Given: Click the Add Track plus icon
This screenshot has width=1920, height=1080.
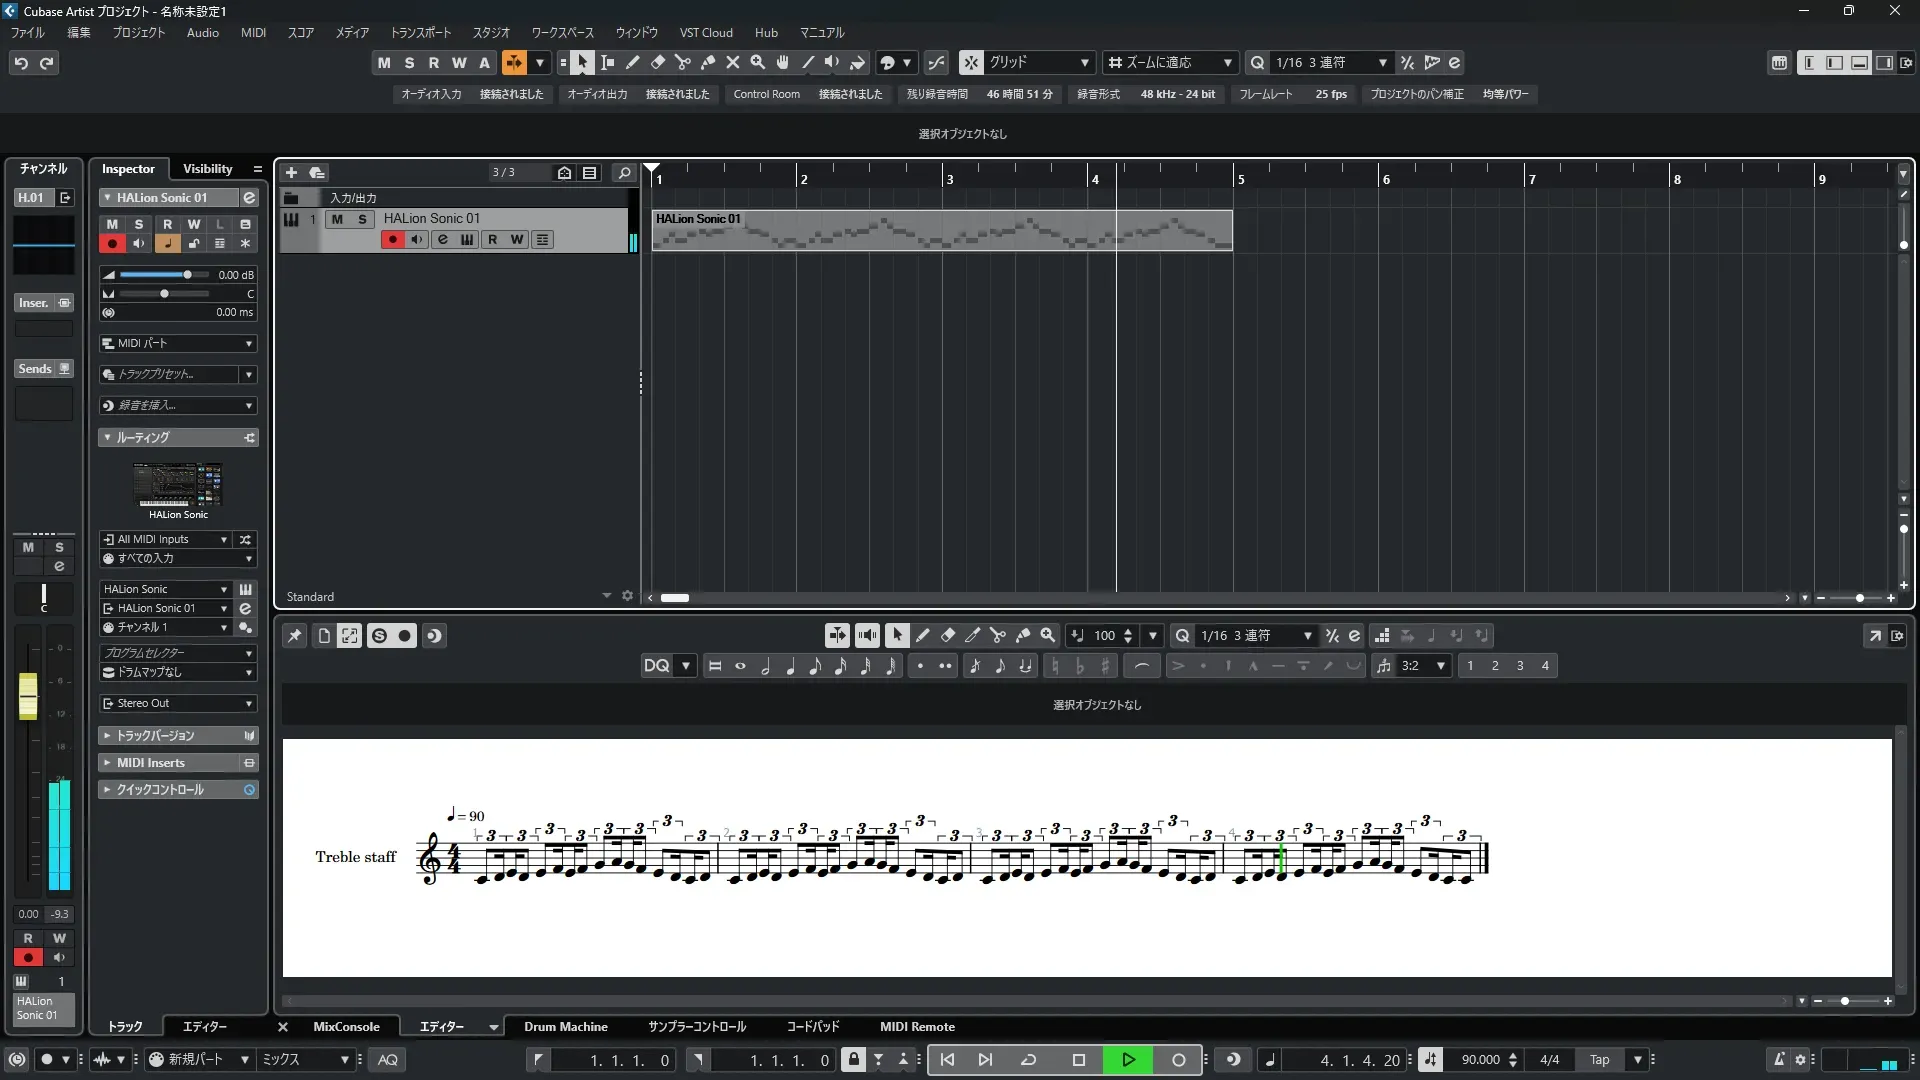Looking at the screenshot, I should [x=291, y=172].
